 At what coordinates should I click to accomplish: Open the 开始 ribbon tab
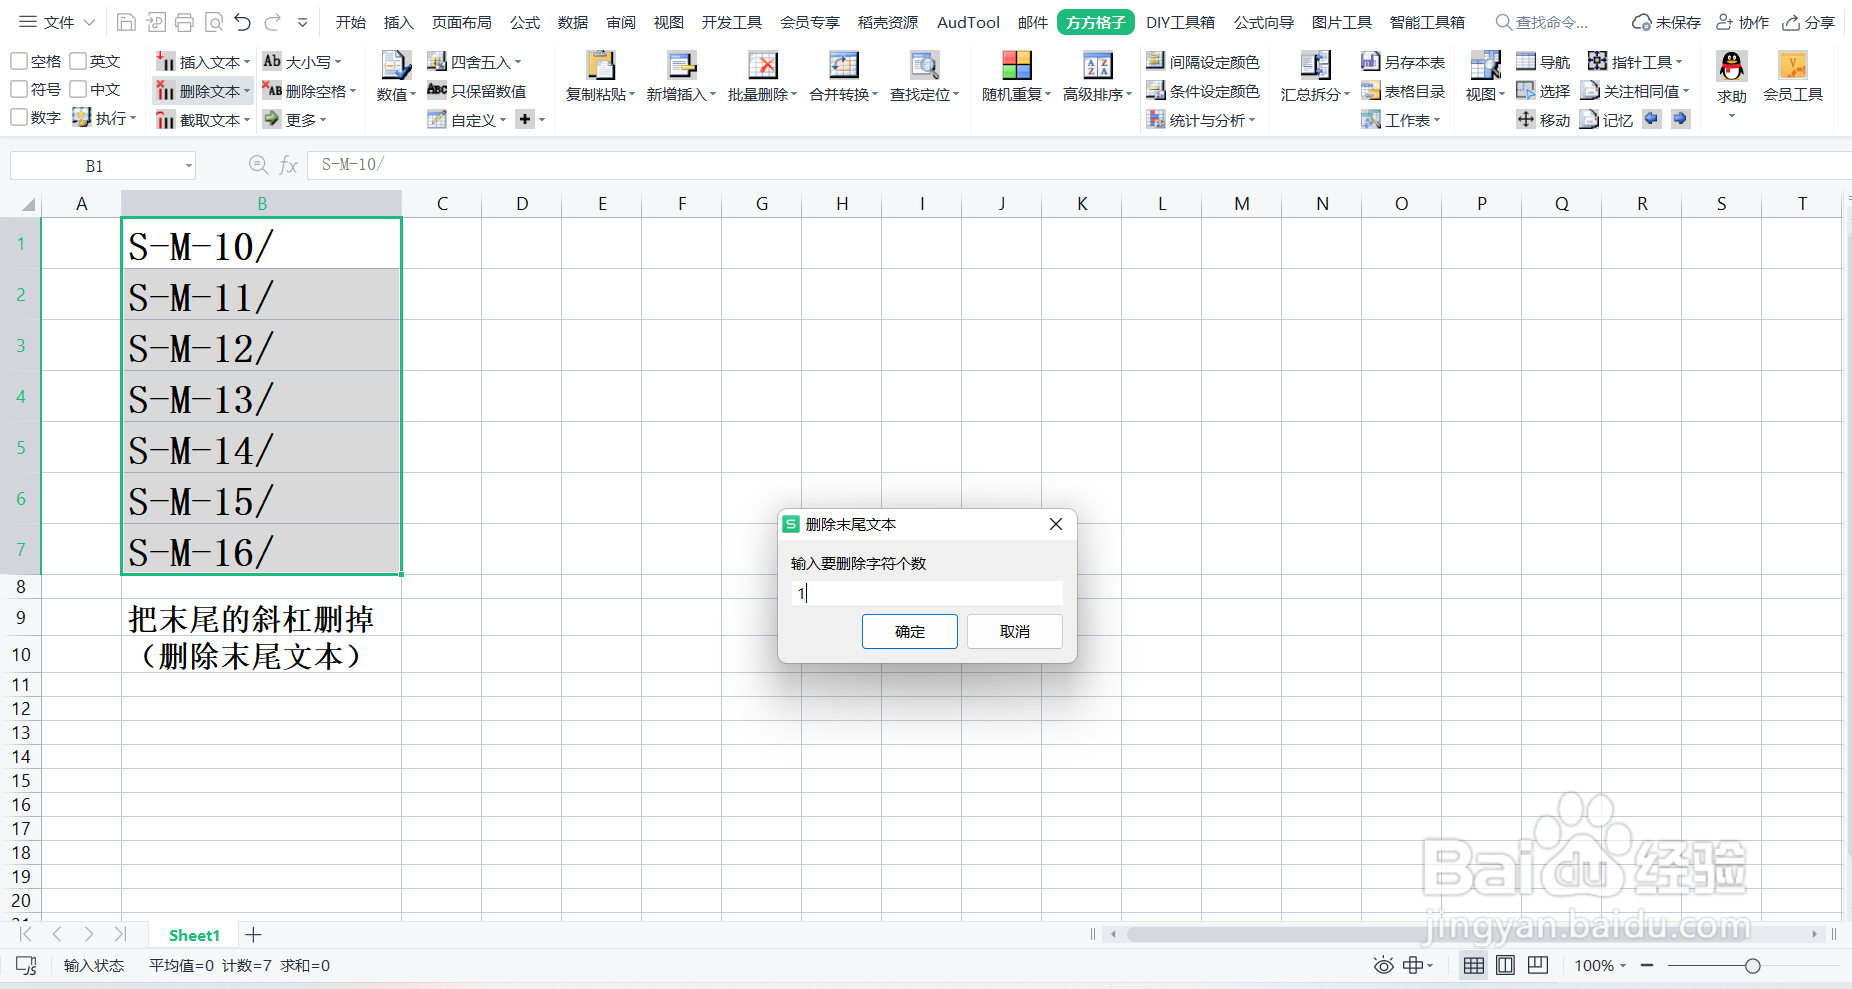[351, 22]
